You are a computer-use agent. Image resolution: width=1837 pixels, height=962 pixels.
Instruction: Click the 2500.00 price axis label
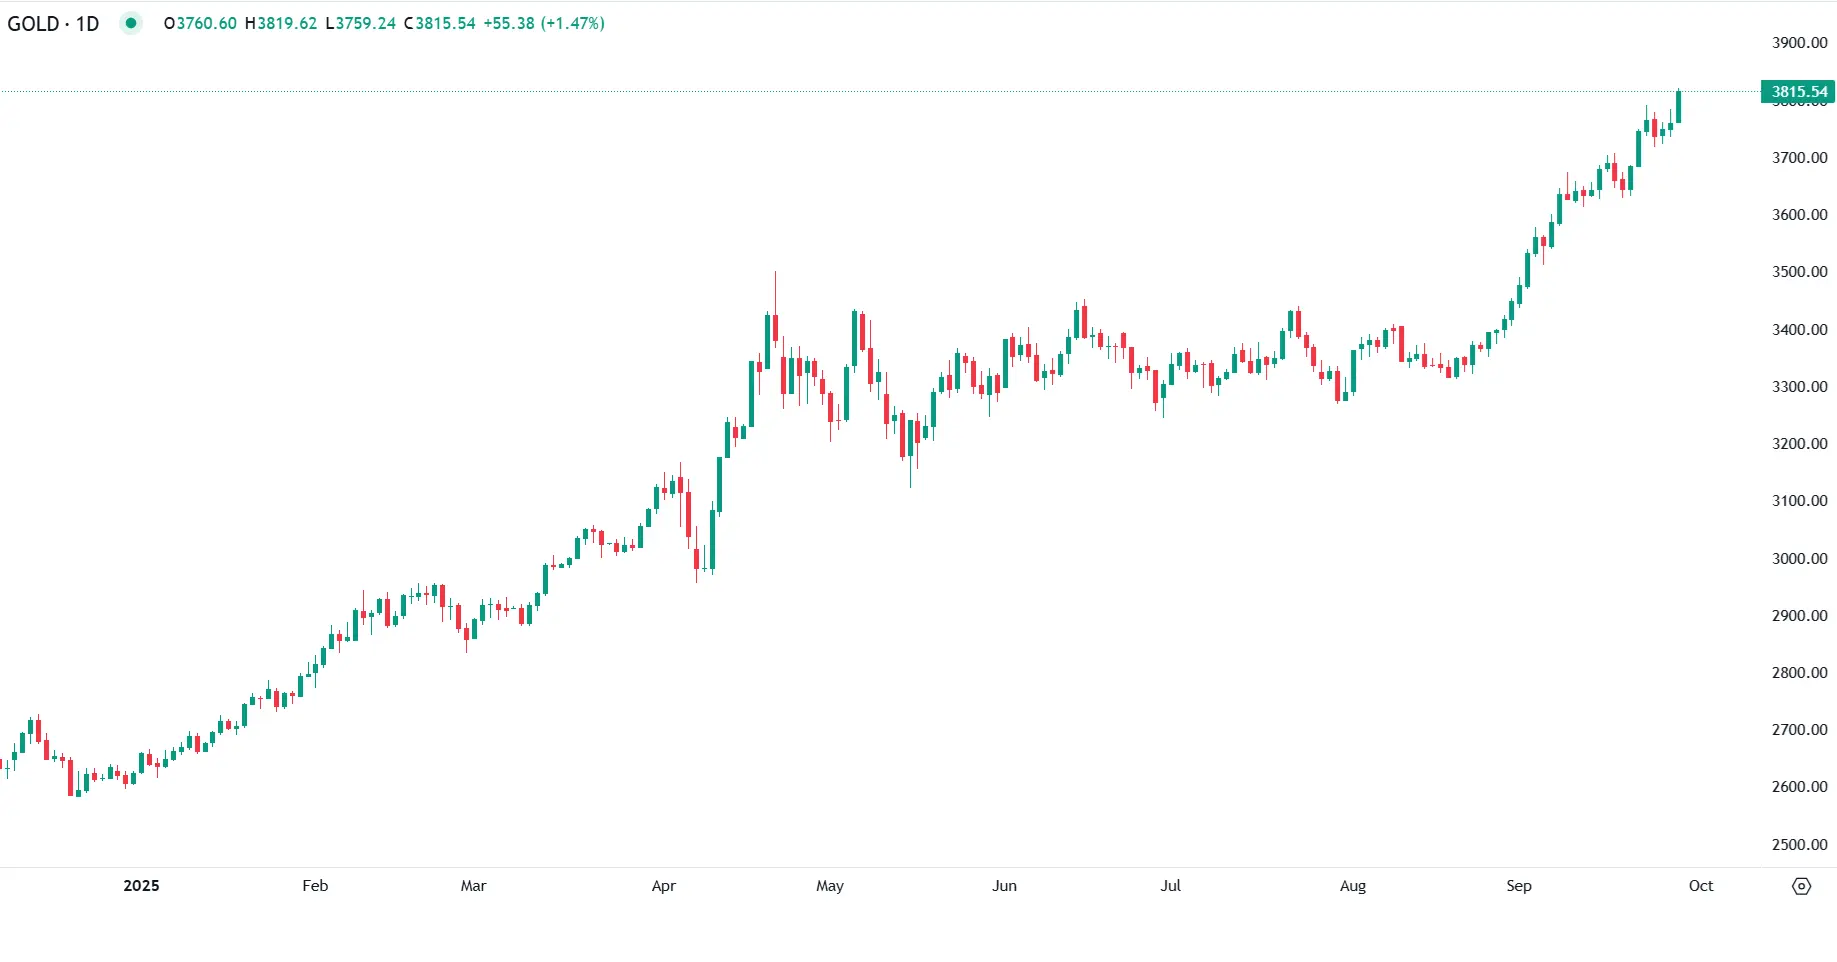click(1799, 845)
